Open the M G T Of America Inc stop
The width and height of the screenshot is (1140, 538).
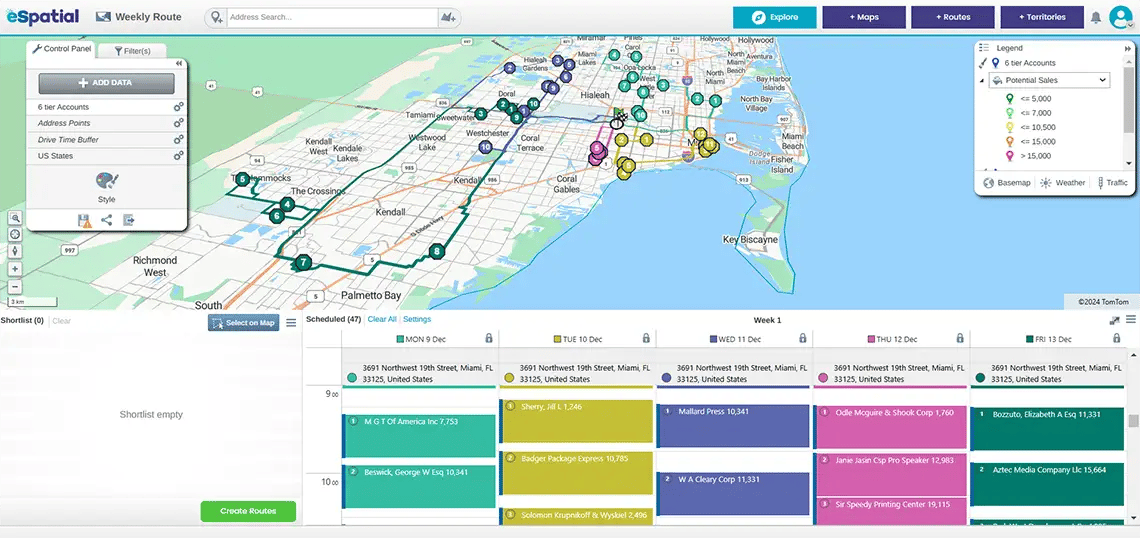420,436
